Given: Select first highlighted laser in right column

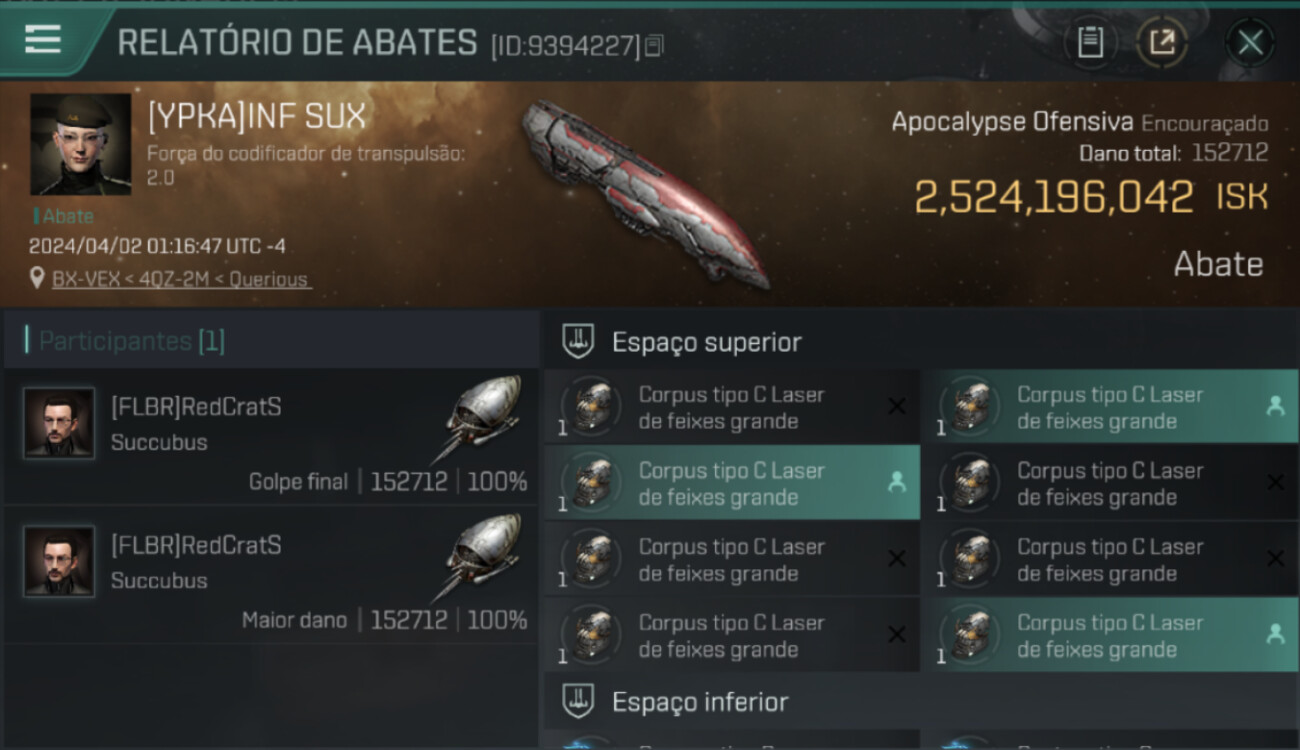Looking at the screenshot, I should tap(1109, 407).
